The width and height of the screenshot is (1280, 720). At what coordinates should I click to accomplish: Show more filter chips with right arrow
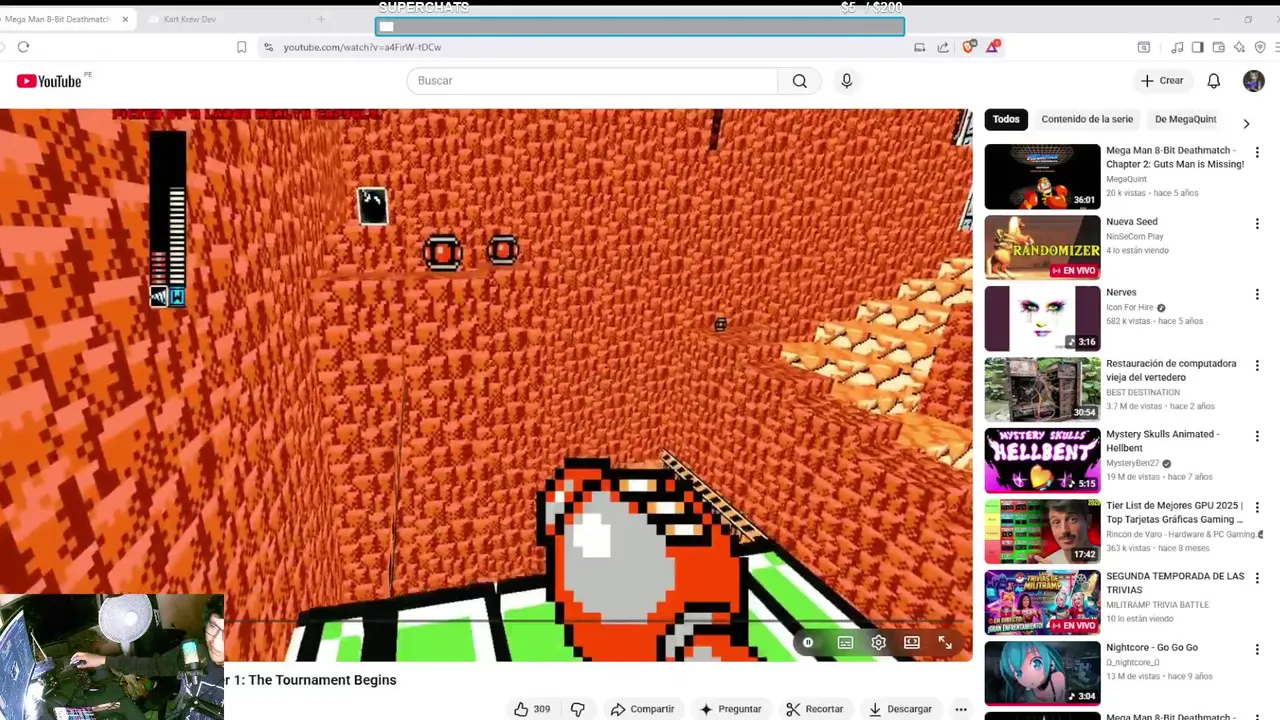coord(1246,123)
